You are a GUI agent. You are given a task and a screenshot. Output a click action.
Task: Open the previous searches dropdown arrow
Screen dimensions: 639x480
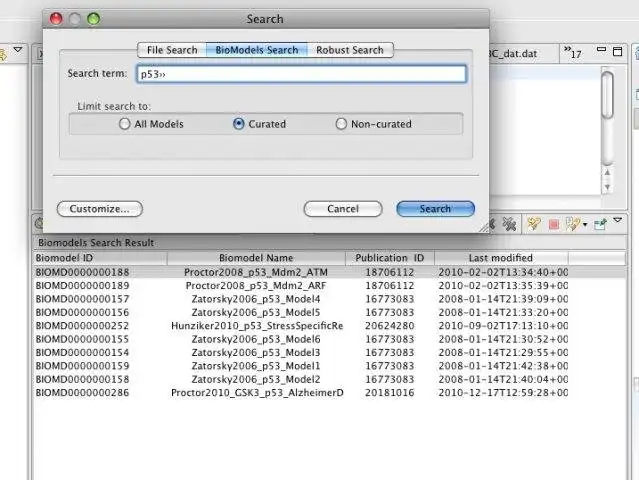(x=585, y=224)
